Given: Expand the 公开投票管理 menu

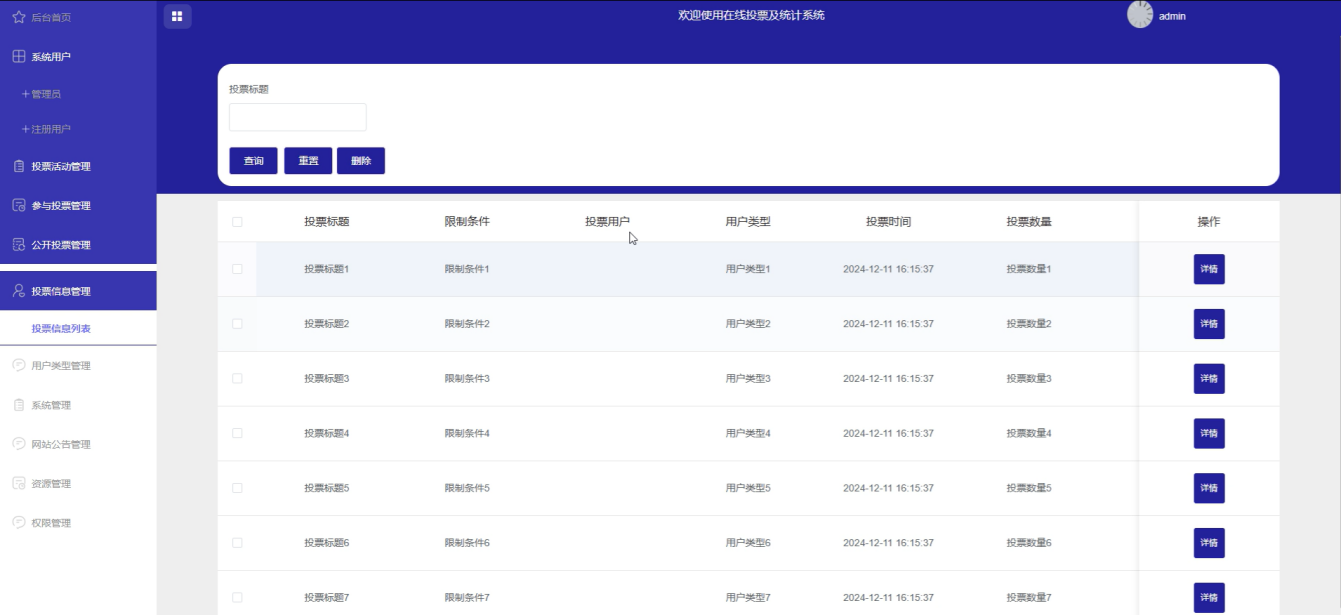Looking at the screenshot, I should tap(78, 245).
